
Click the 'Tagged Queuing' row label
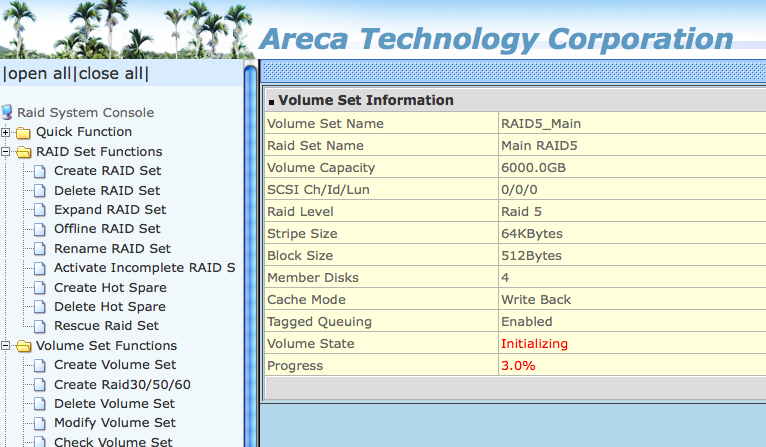pos(319,321)
